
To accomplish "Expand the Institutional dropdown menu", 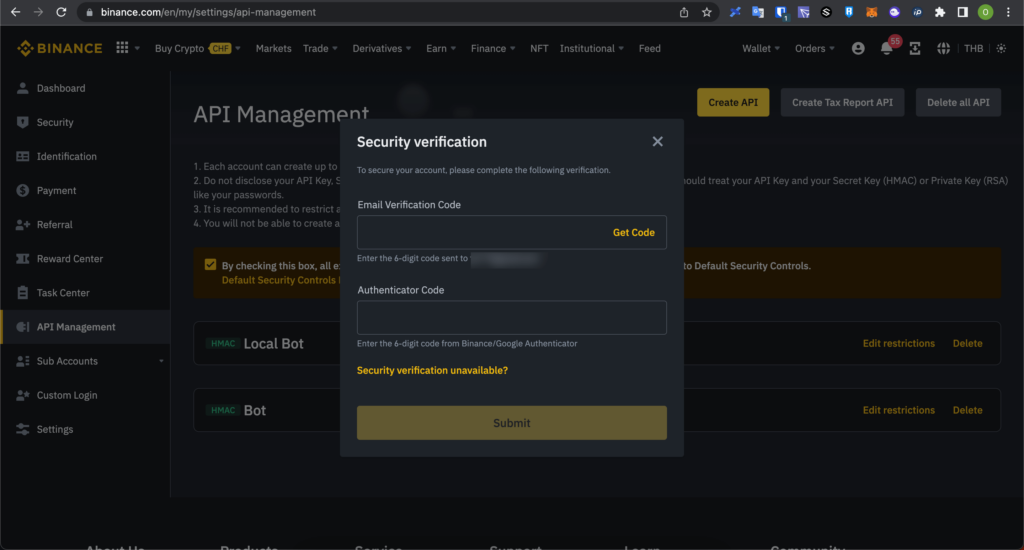I will (592, 48).
